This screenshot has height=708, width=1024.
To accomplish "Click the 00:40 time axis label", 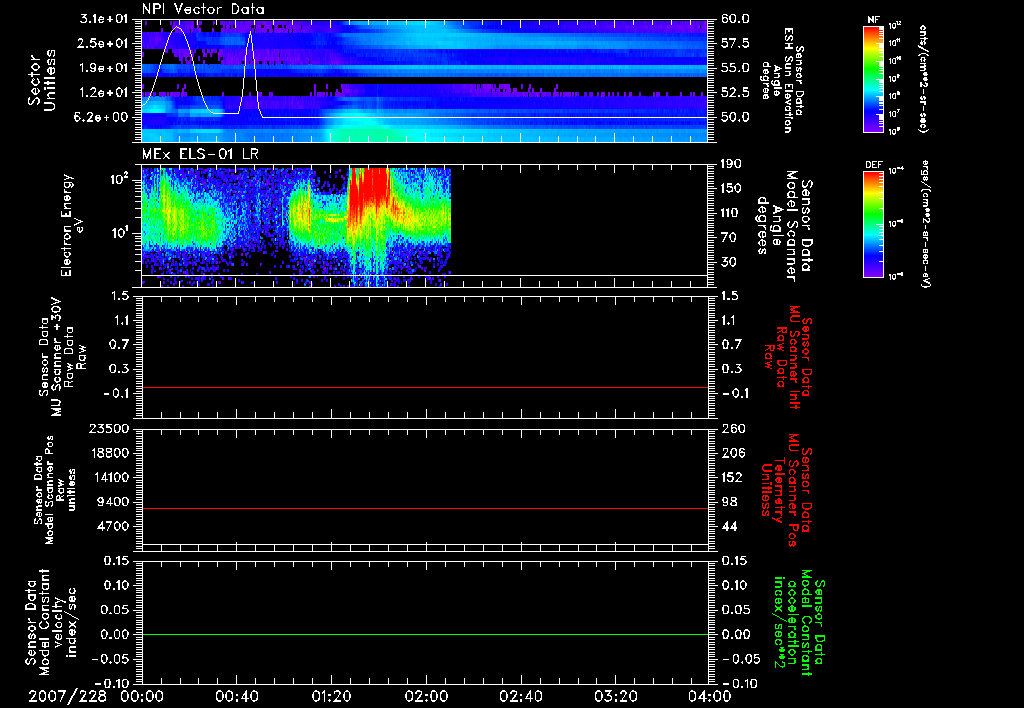I will click(236, 696).
